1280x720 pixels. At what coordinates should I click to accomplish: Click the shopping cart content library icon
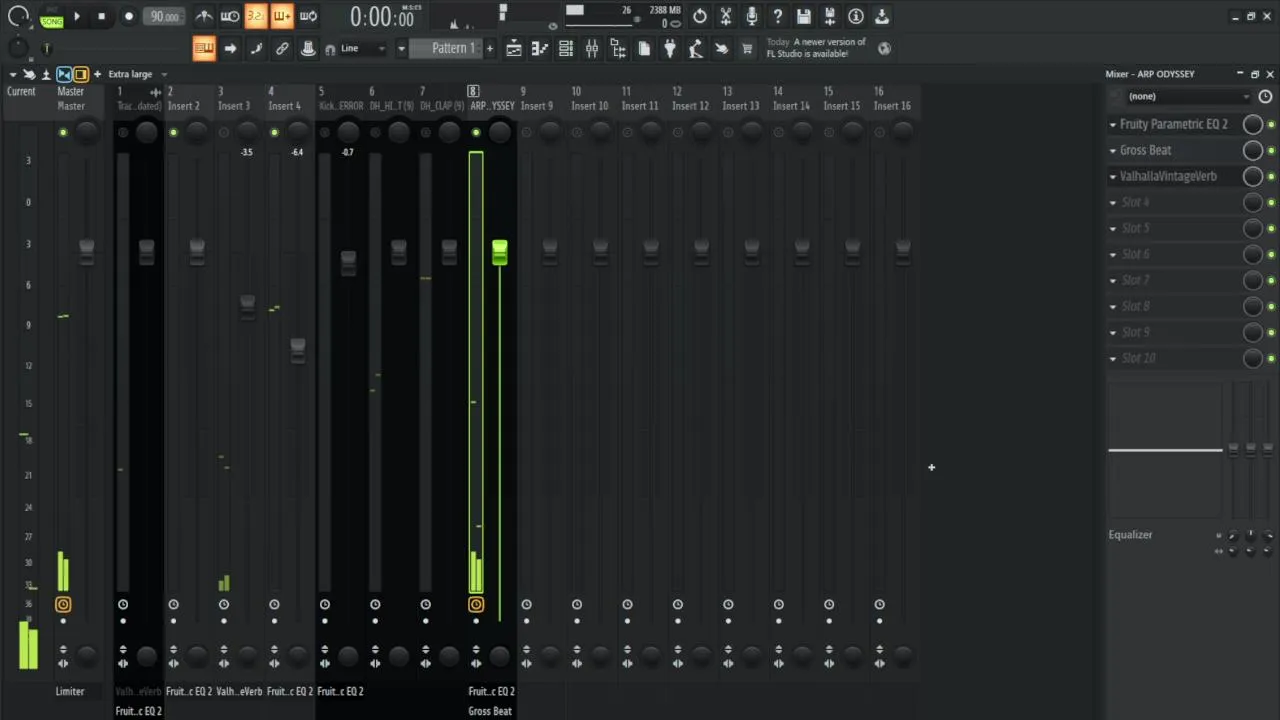pos(747,48)
